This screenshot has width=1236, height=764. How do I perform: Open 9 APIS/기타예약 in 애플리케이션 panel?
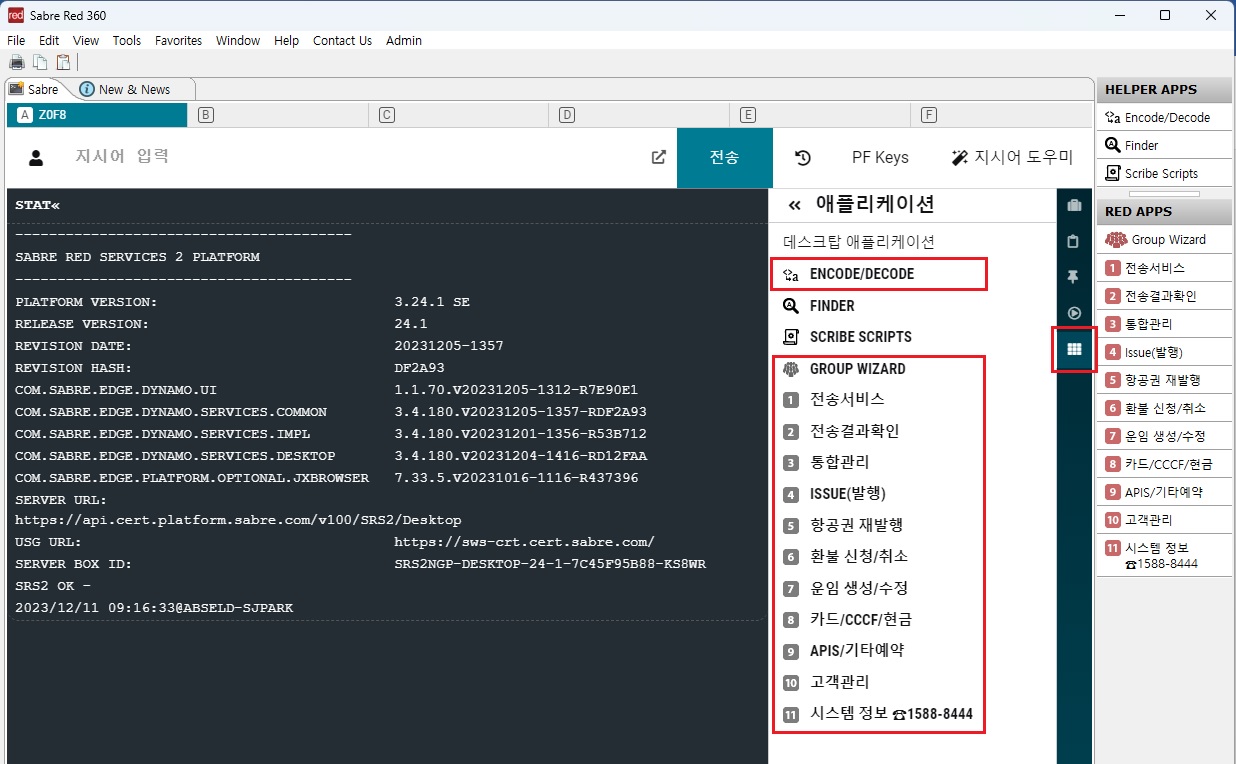coord(843,650)
